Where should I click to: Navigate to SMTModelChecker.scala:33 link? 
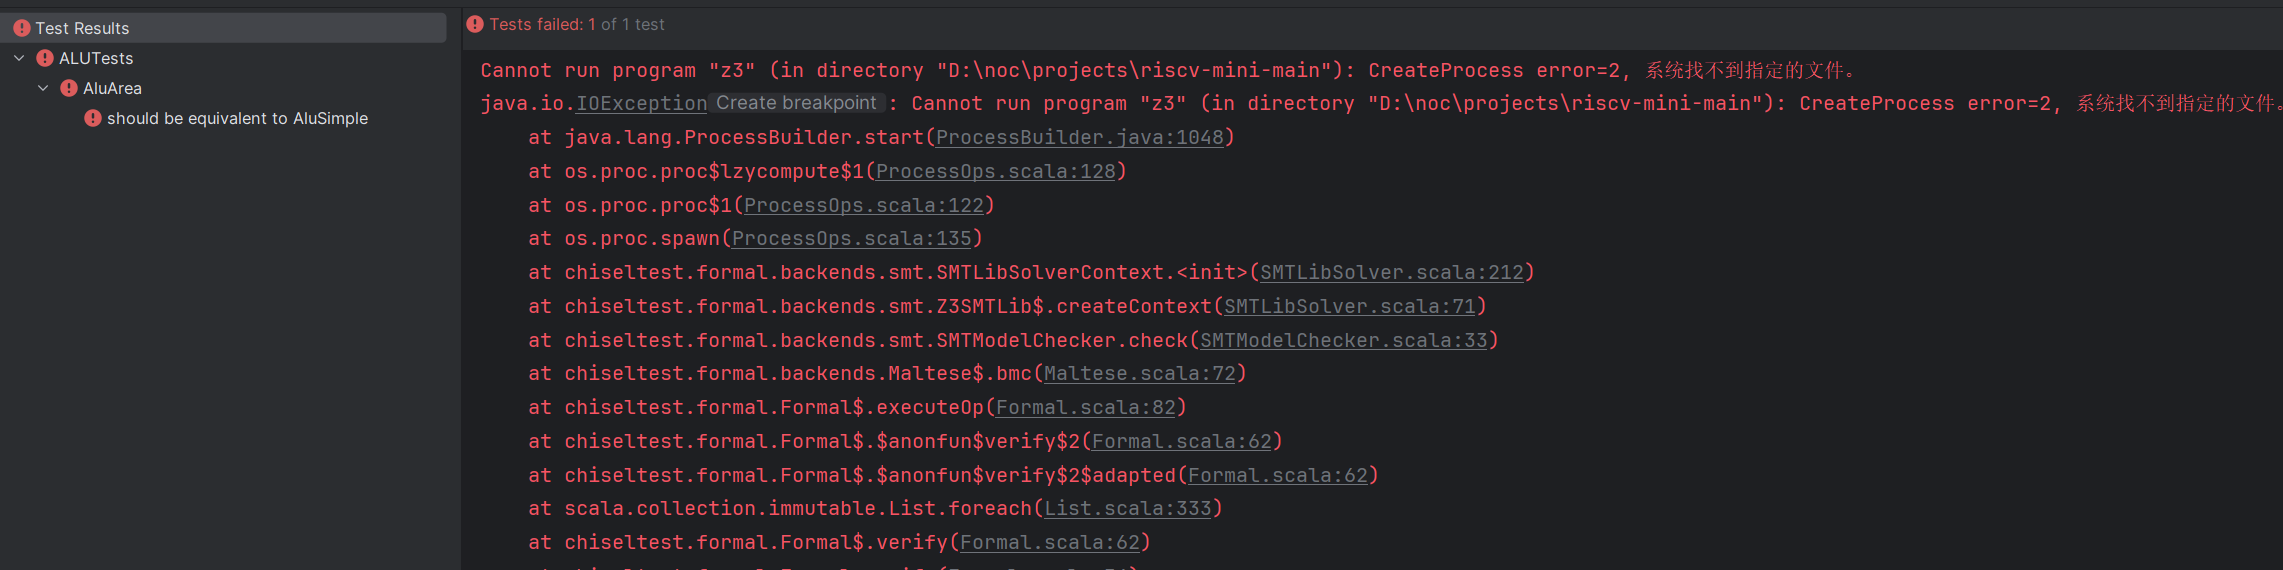[x=1343, y=340]
